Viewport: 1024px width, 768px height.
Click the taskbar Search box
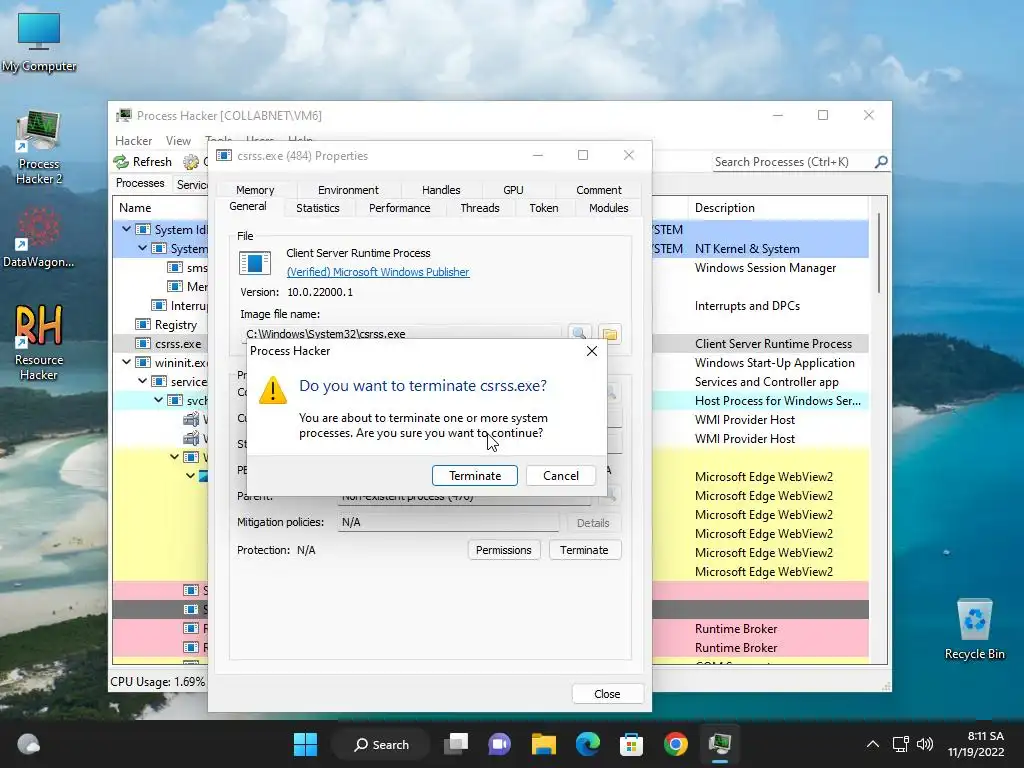pos(381,744)
